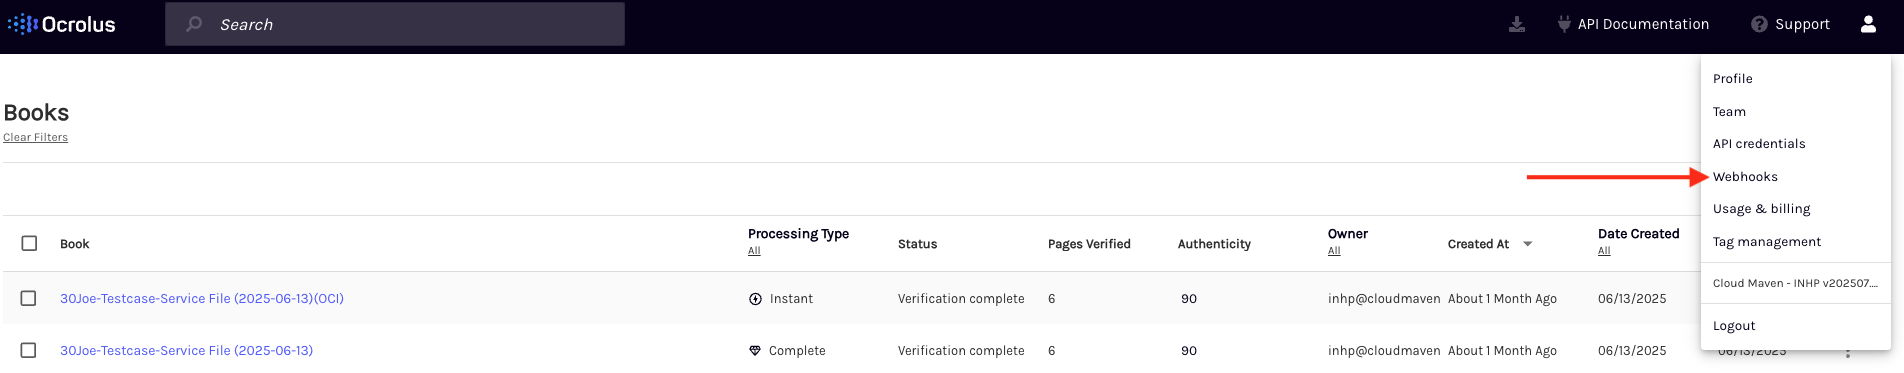
Task: Choose Logout from the account menu
Action: coord(1734,326)
